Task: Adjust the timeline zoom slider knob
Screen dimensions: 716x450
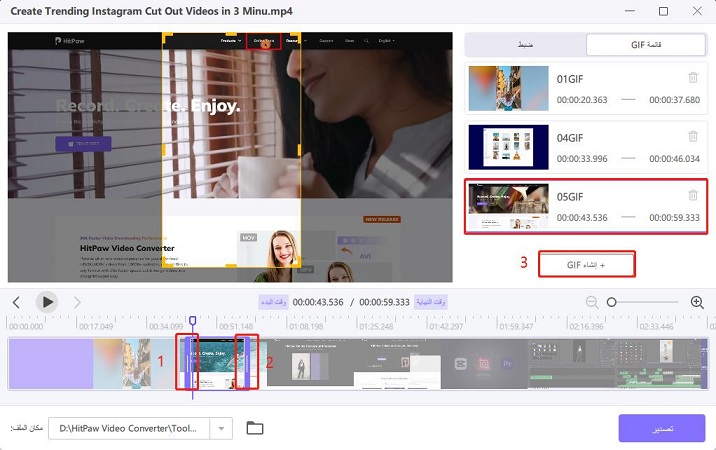Action: [x=611, y=302]
